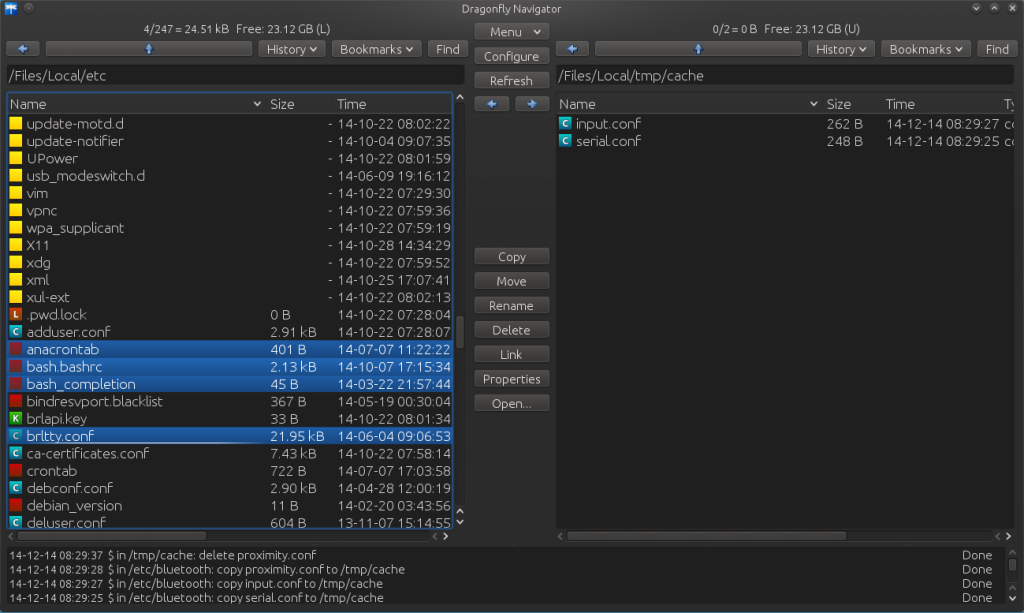Screen dimensions: 1024x613
Task: Click the left panel vertical scrollbar handle
Action: [x=460, y=332]
